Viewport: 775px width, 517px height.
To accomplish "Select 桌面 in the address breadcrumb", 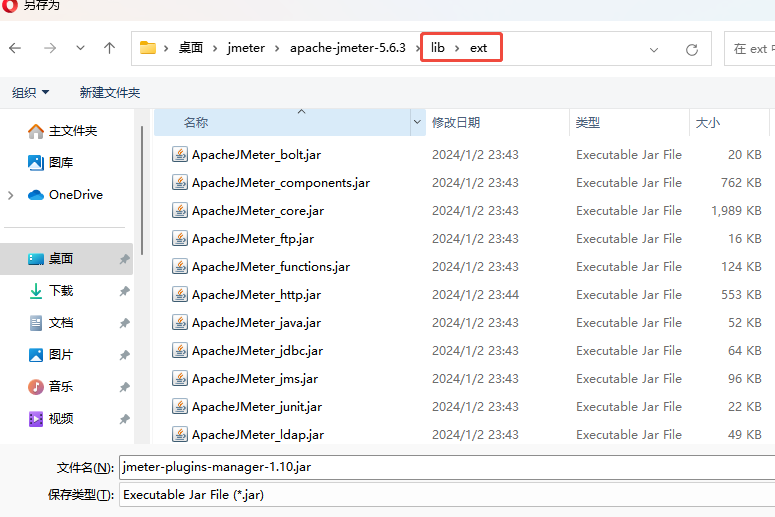I will click(x=191, y=48).
